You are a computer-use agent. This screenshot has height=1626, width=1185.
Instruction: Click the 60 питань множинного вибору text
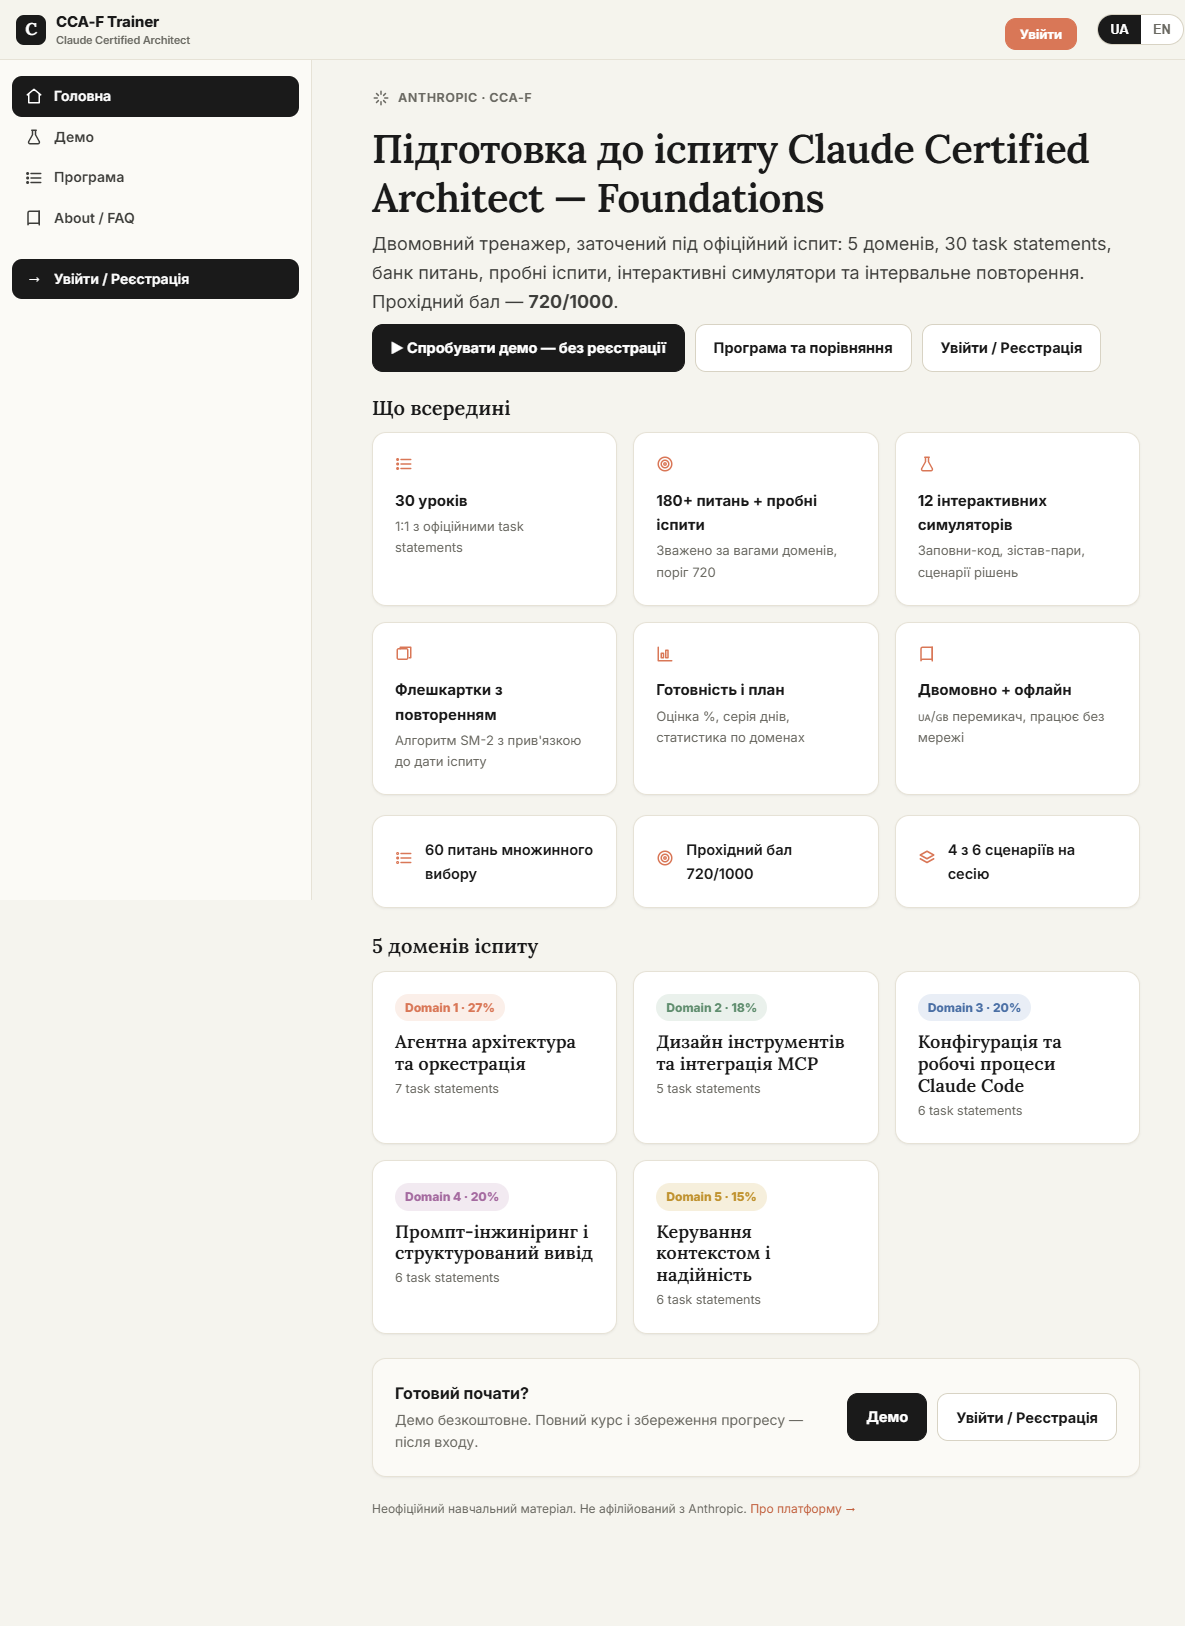point(509,862)
